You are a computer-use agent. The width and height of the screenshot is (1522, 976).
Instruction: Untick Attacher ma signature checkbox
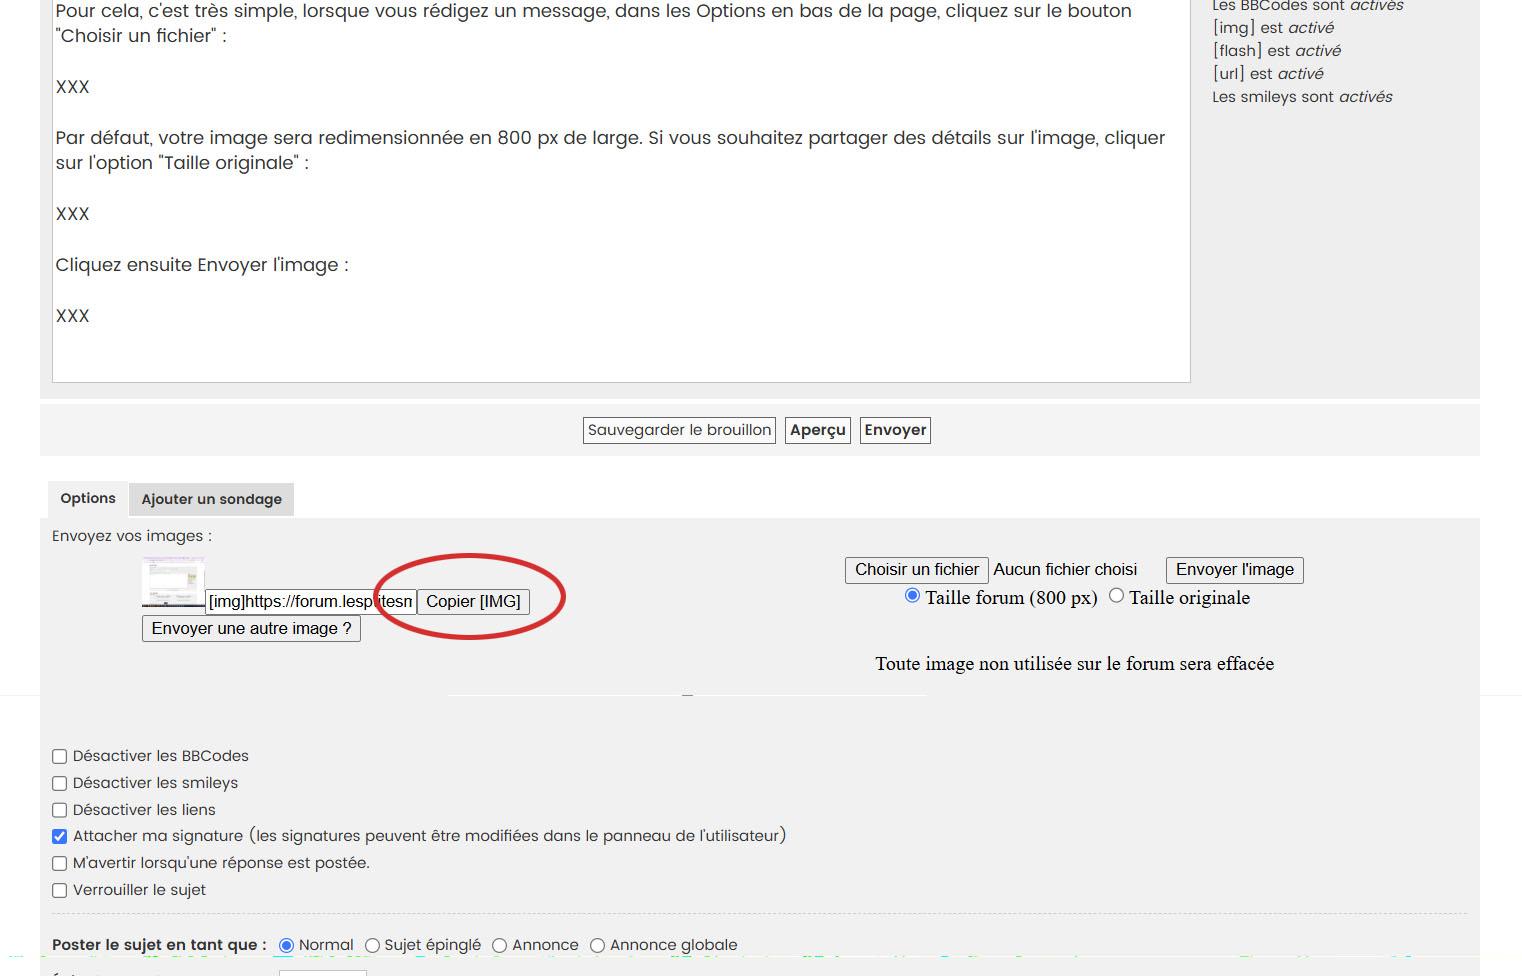pyautogui.click(x=60, y=836)
